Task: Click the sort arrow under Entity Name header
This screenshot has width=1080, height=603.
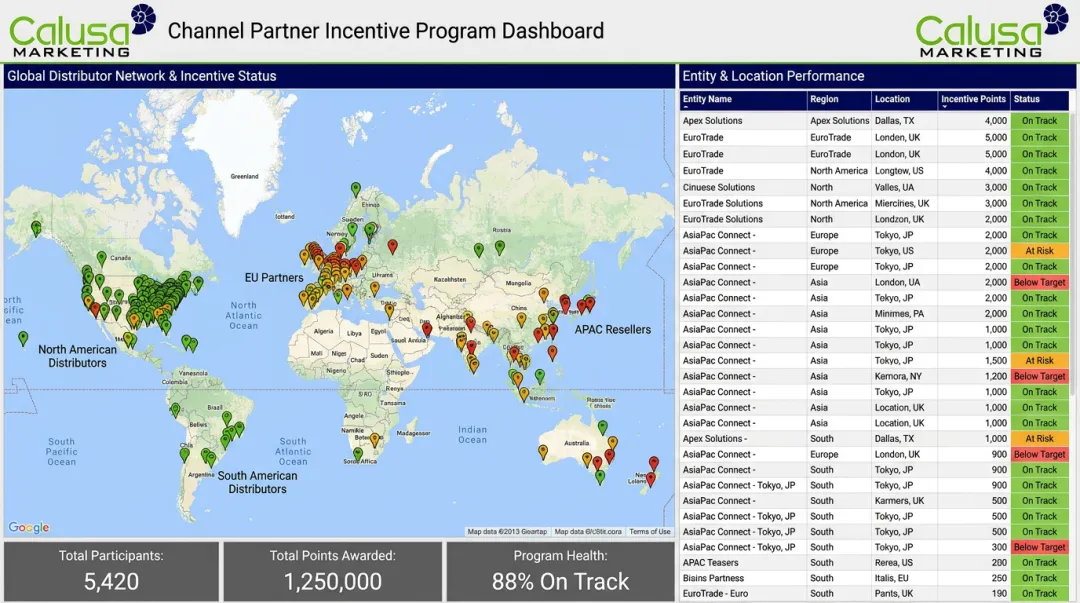Action: [x=686, y=107]
